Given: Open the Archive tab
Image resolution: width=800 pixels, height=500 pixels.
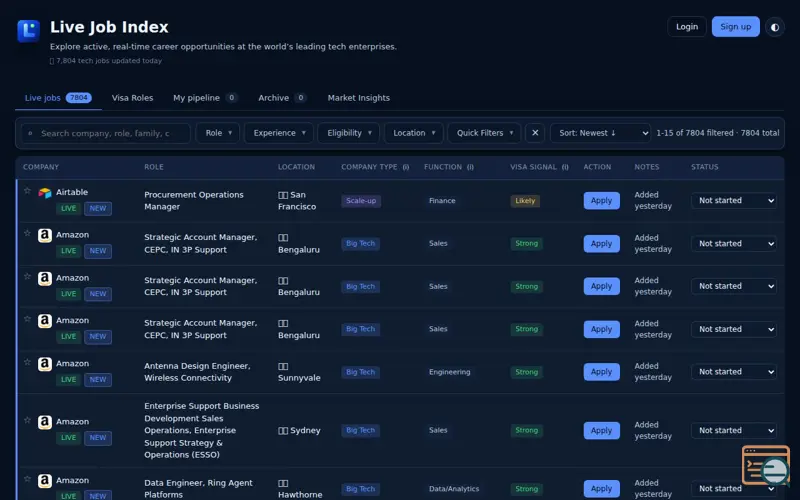Looking at the screenshot, I should (282, 98).
